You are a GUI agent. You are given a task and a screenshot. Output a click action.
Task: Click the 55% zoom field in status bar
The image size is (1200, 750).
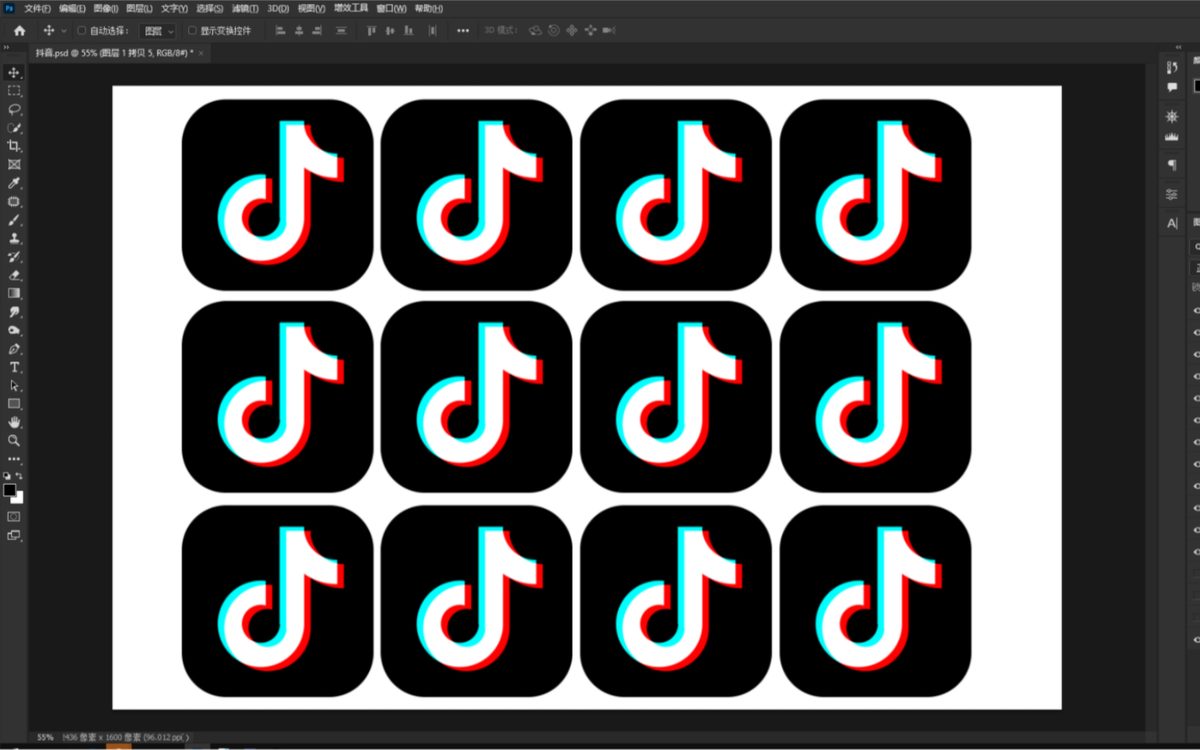tap(45, 737)
